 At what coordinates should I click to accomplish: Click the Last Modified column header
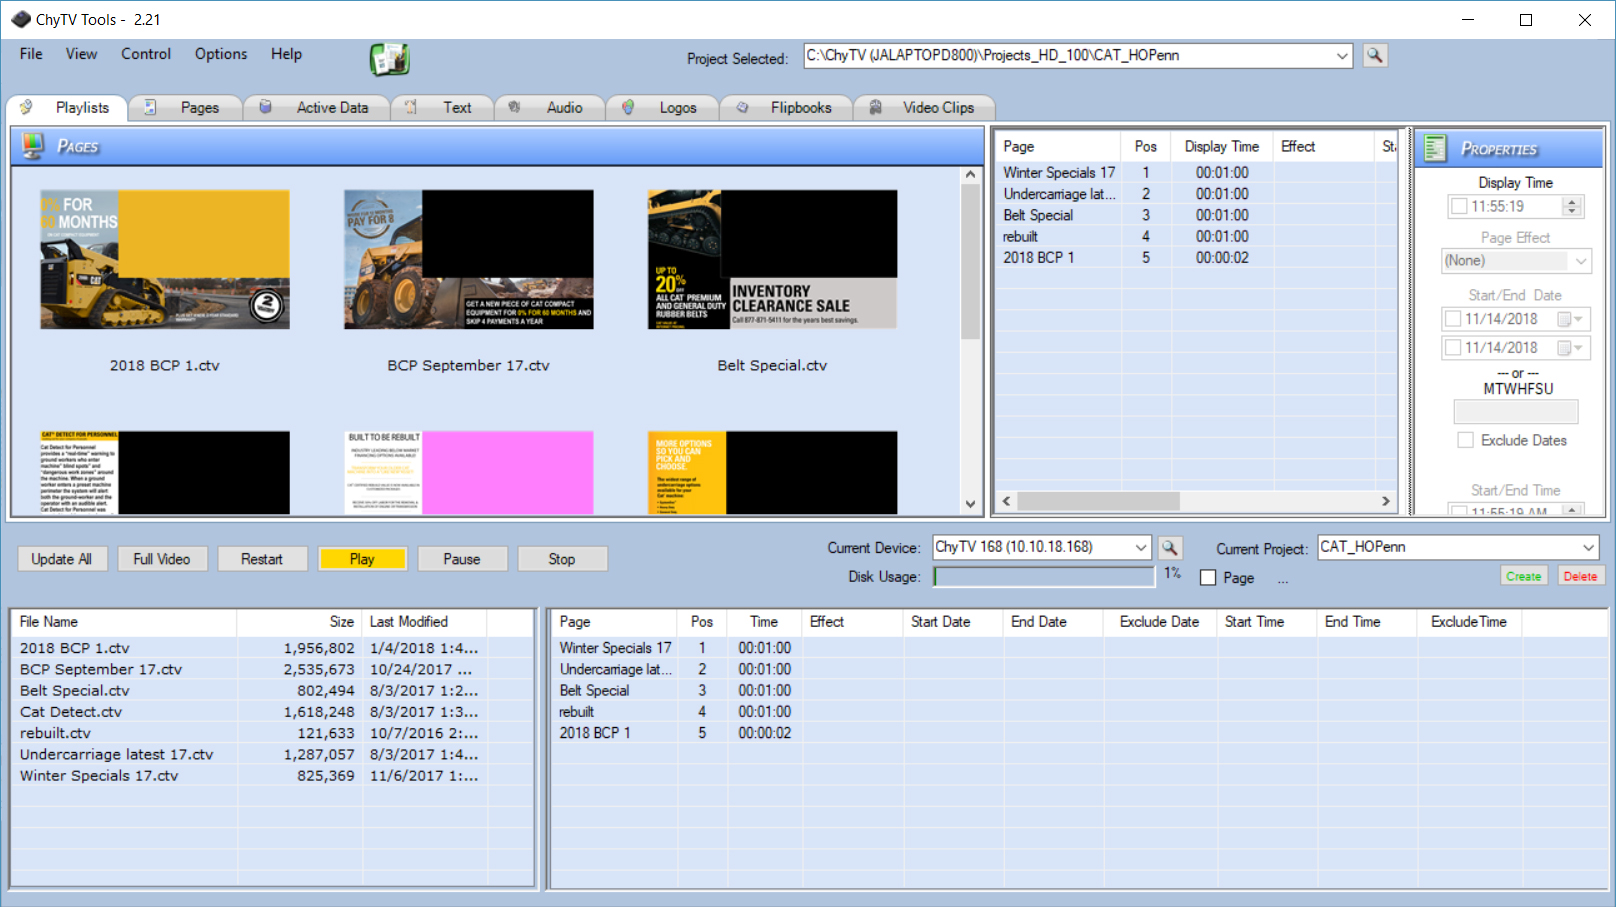[x=425, y=622]
